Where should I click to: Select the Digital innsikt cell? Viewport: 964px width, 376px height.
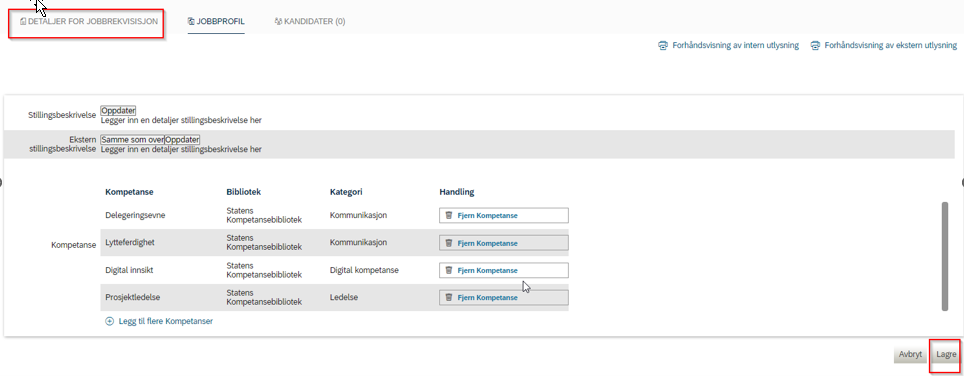(130, 270)
